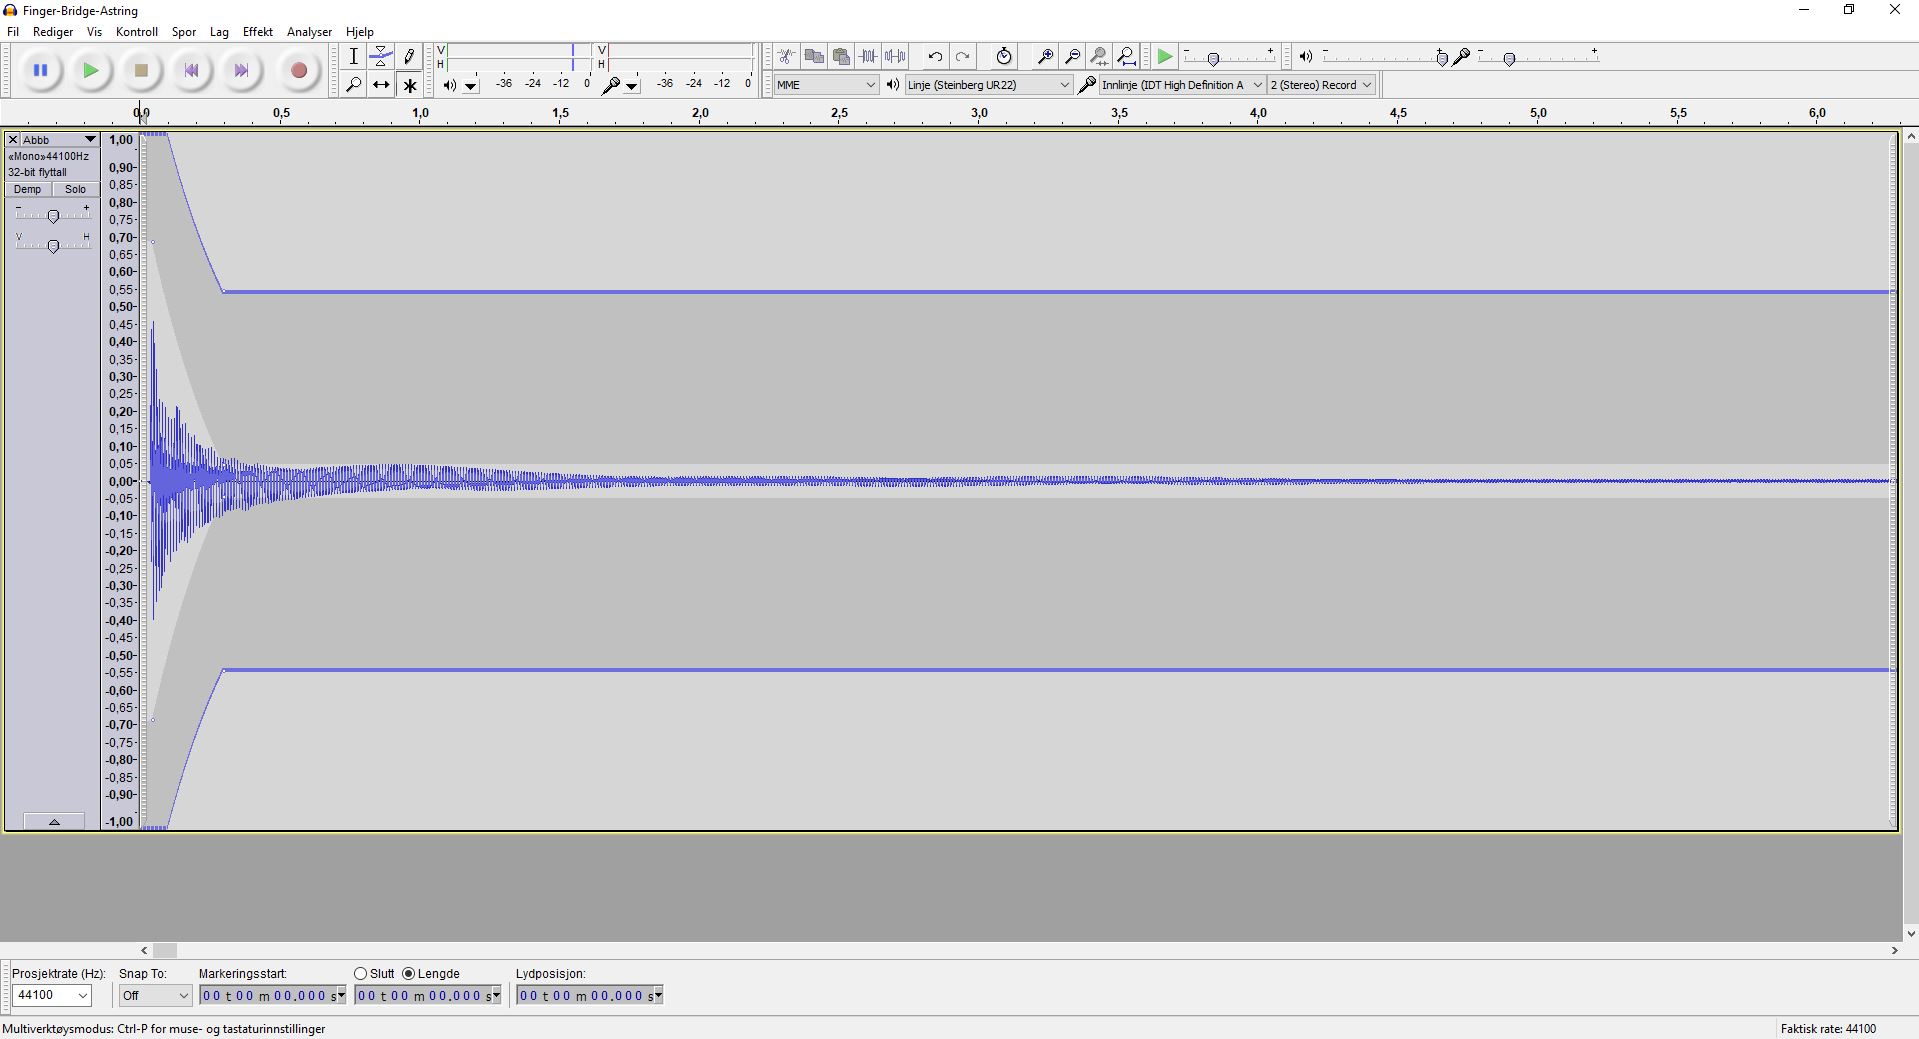The height and width of the screenshot is (1039, 1919).
Task: Stop playback with the Stop button
Action: point(141,71)
